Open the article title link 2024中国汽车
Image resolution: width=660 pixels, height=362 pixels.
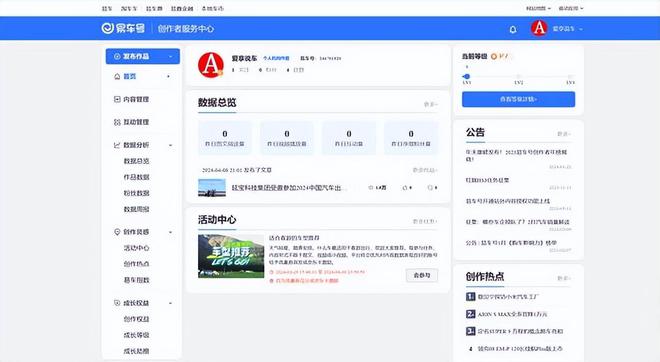tap(290, 188)
